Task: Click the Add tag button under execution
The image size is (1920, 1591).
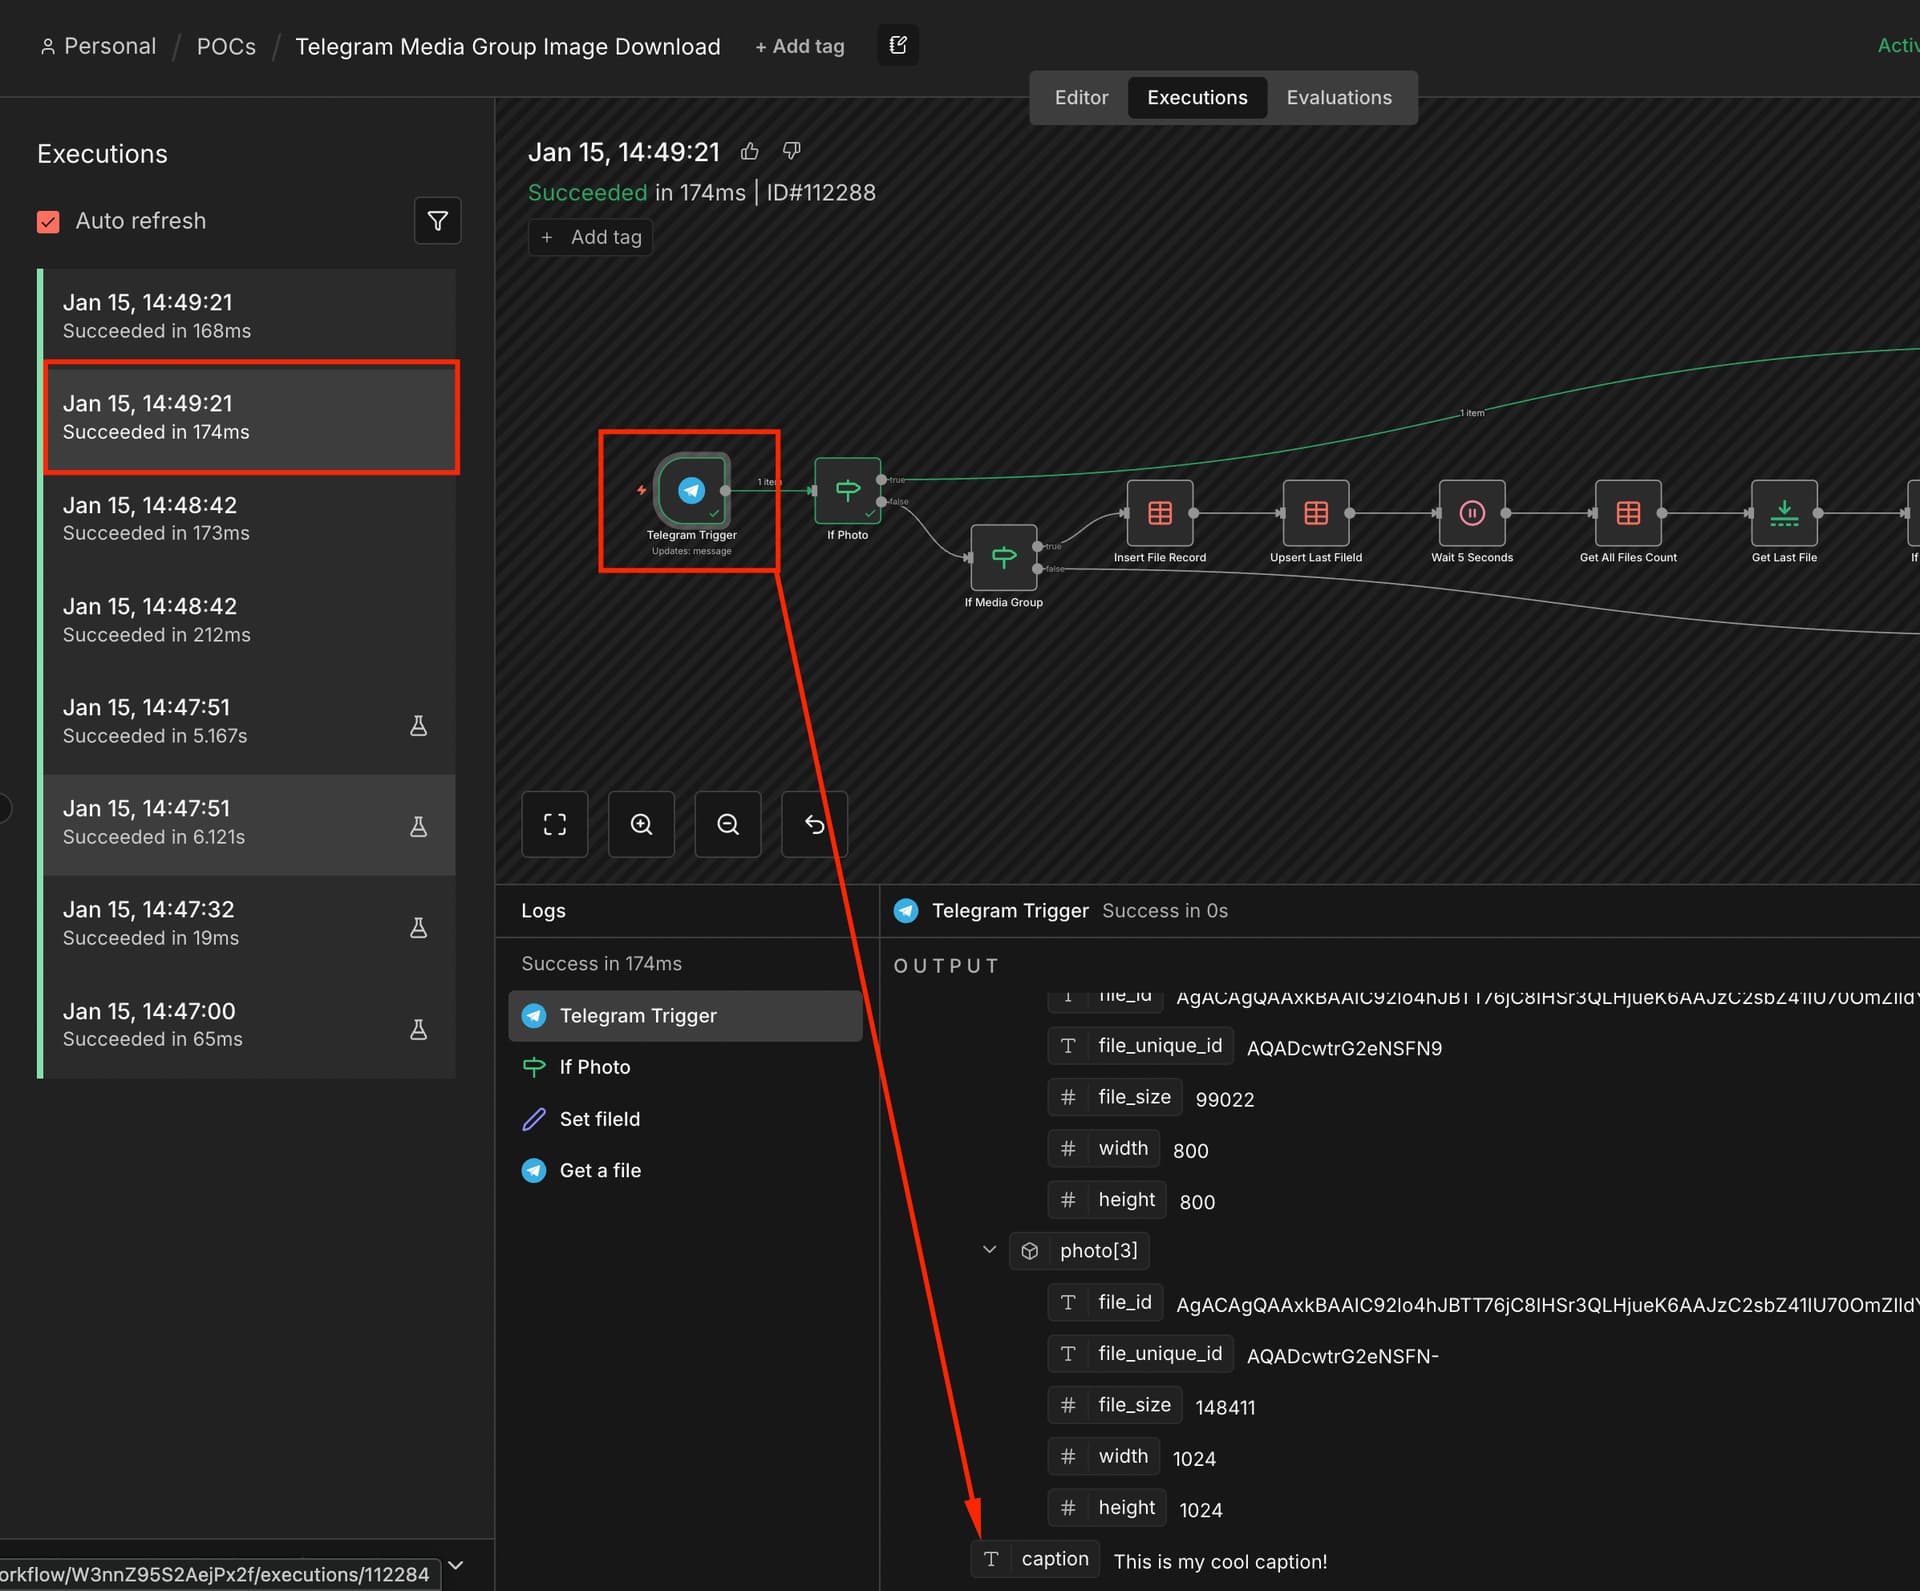Action: 591,237
